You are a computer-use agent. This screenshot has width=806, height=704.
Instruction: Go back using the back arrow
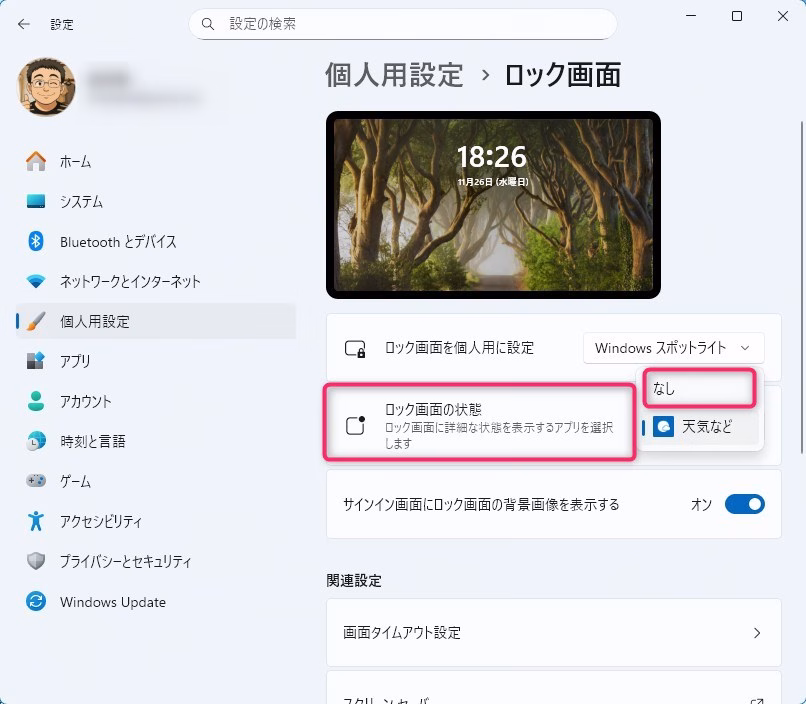click(x=24, y=23)
